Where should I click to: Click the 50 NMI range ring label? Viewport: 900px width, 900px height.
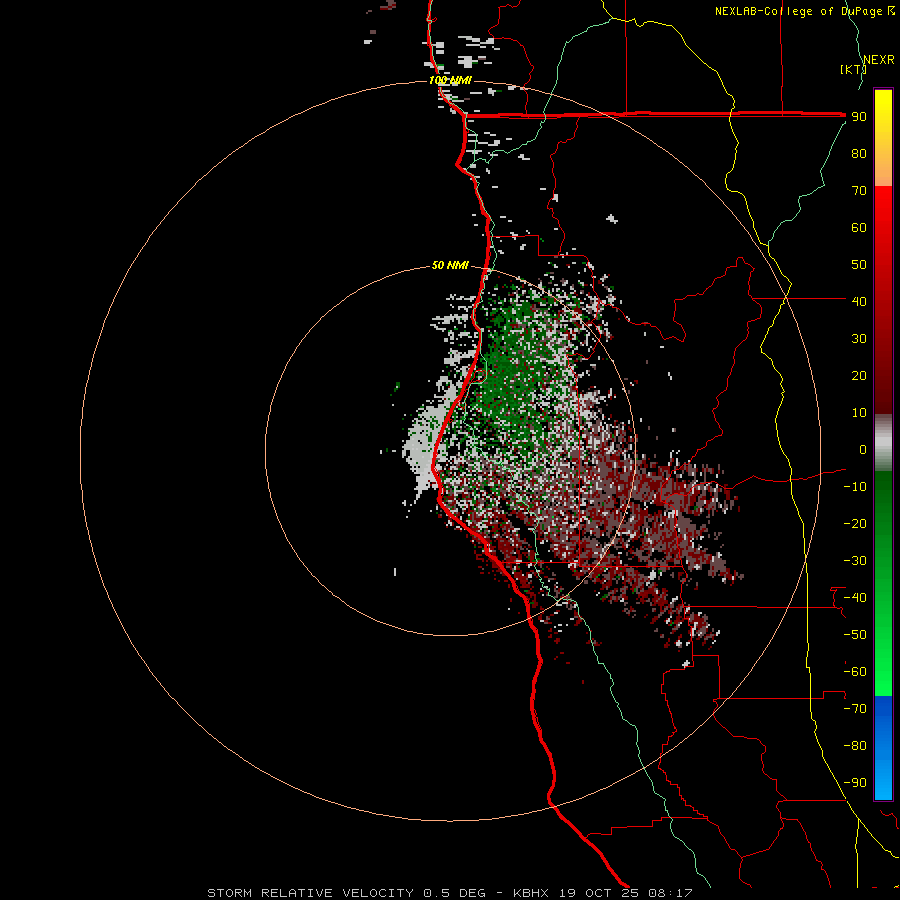point(451,265)
